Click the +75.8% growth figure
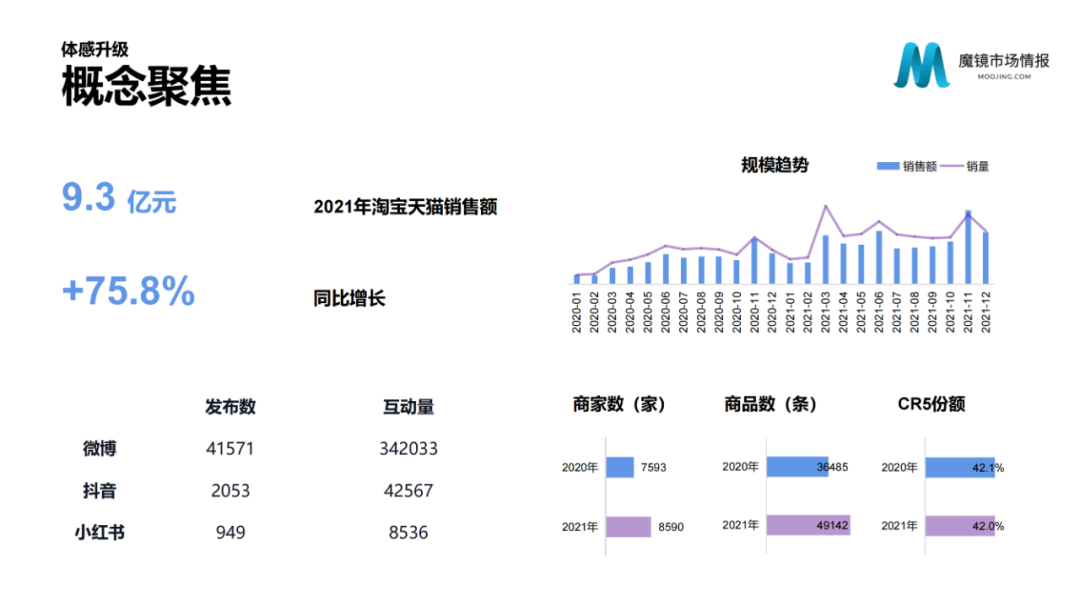Image resolution: width=1080 pixels, height=607 pixels. pos(129,291)
